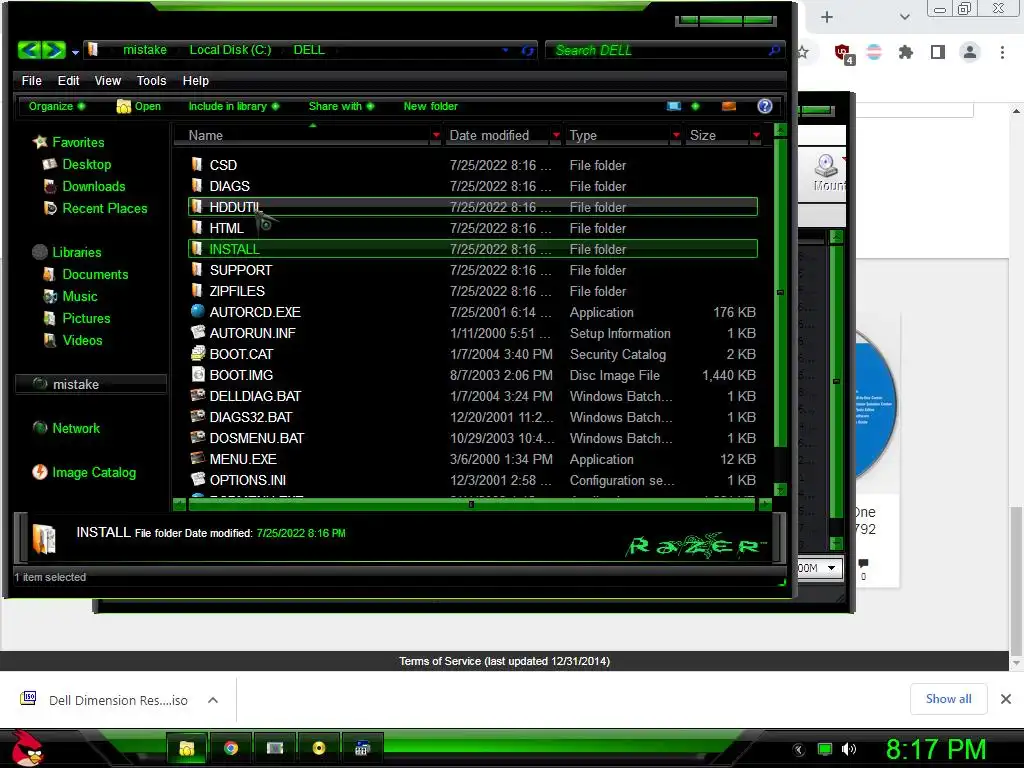Click the Mount button in background window
Viewport: 1024px width, 768px height.
pos(827,172)
